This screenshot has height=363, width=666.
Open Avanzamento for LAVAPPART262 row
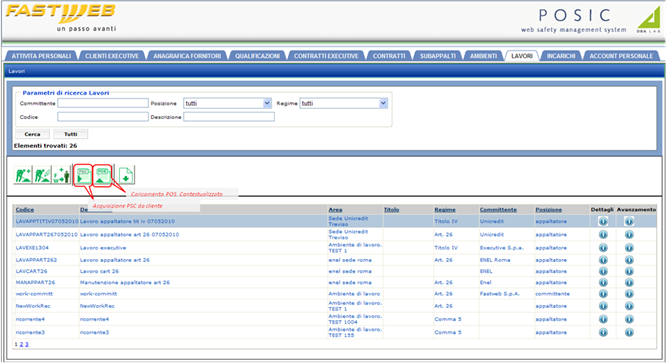pos(629,260)
